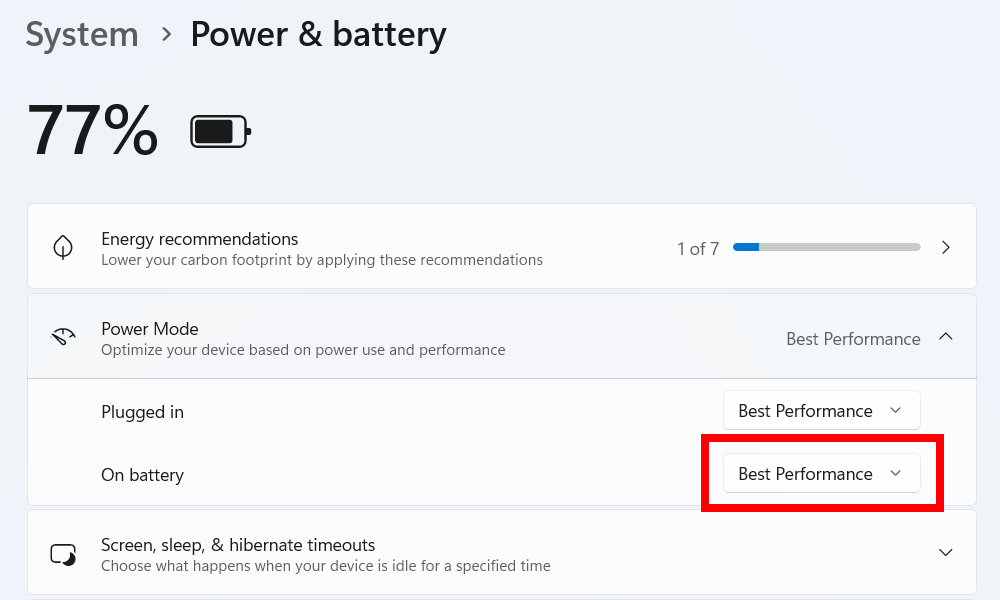Go back to System in breadcrumb
This screenshot has height=600, width=1000.
point(82,35)
